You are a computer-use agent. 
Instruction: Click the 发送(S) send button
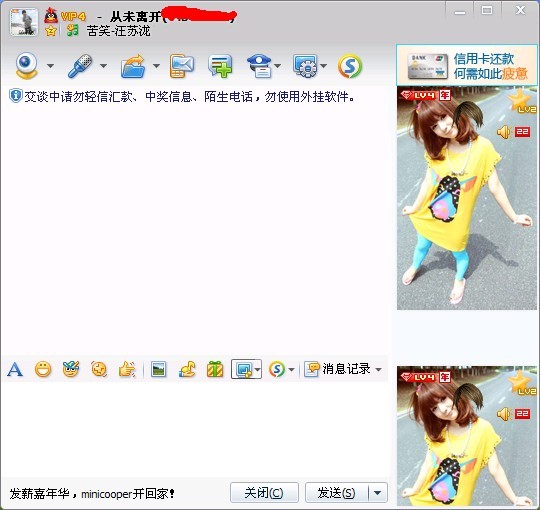336,492
